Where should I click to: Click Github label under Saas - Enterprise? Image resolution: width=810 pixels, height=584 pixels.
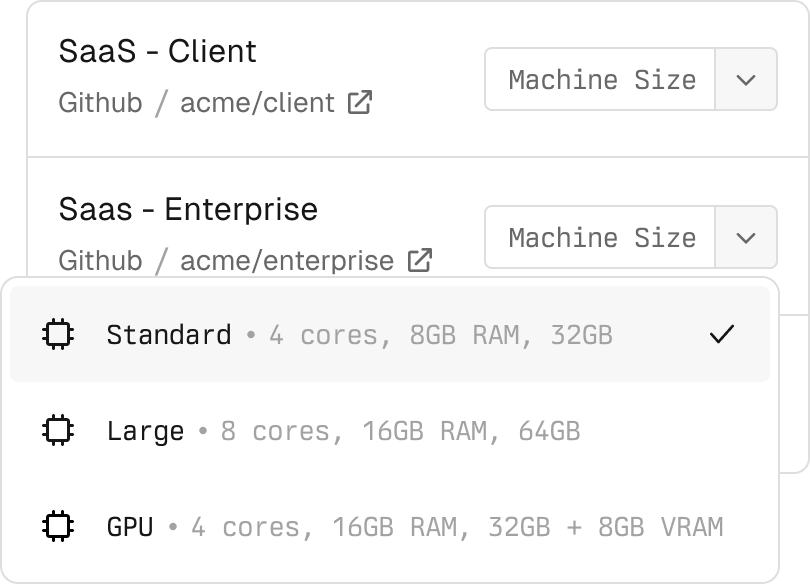tap(100, 261)
